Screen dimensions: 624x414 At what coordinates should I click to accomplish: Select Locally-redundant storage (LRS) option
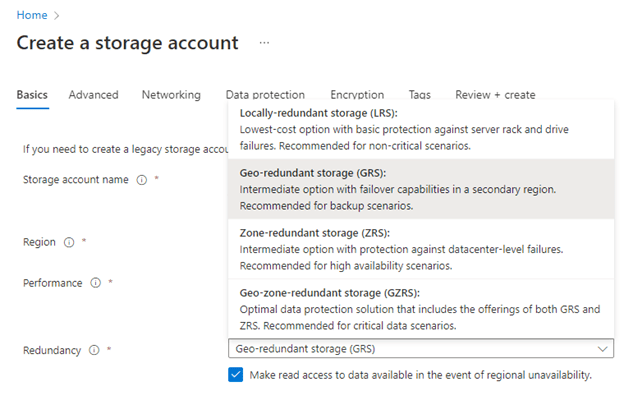pos(420,129)
